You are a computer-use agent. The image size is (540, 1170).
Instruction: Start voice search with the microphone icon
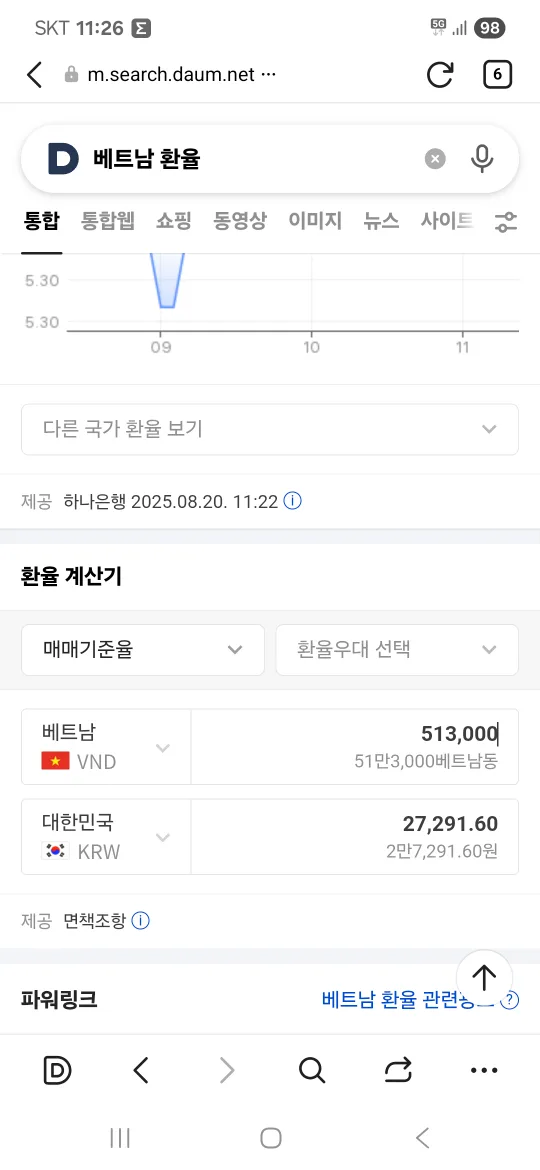coord(483,158)
